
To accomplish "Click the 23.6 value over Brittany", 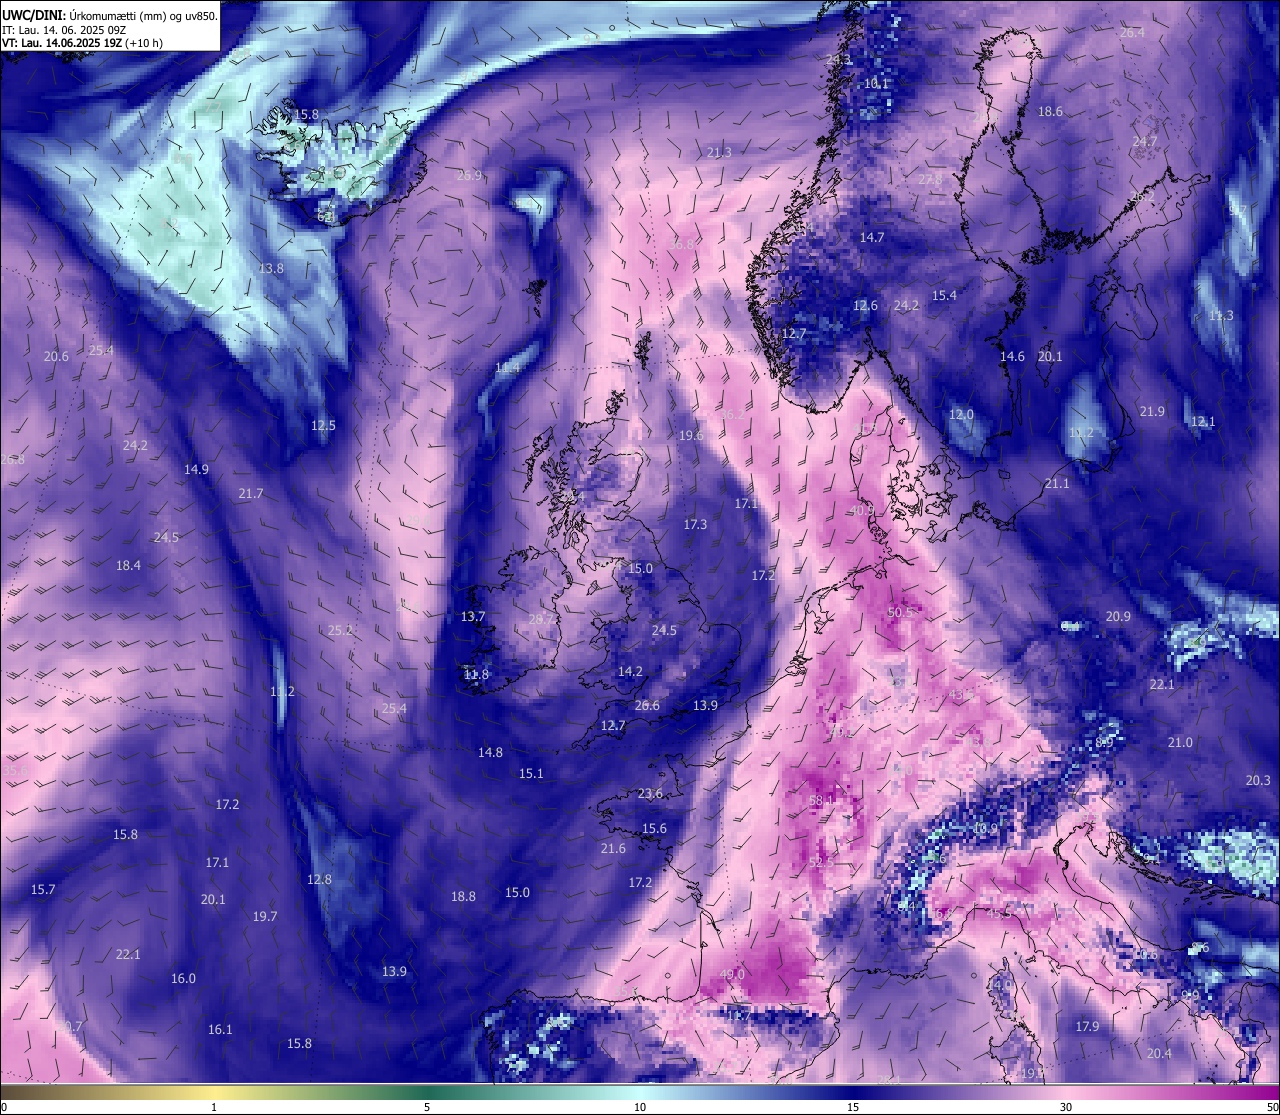I will [x=650, y=793].
